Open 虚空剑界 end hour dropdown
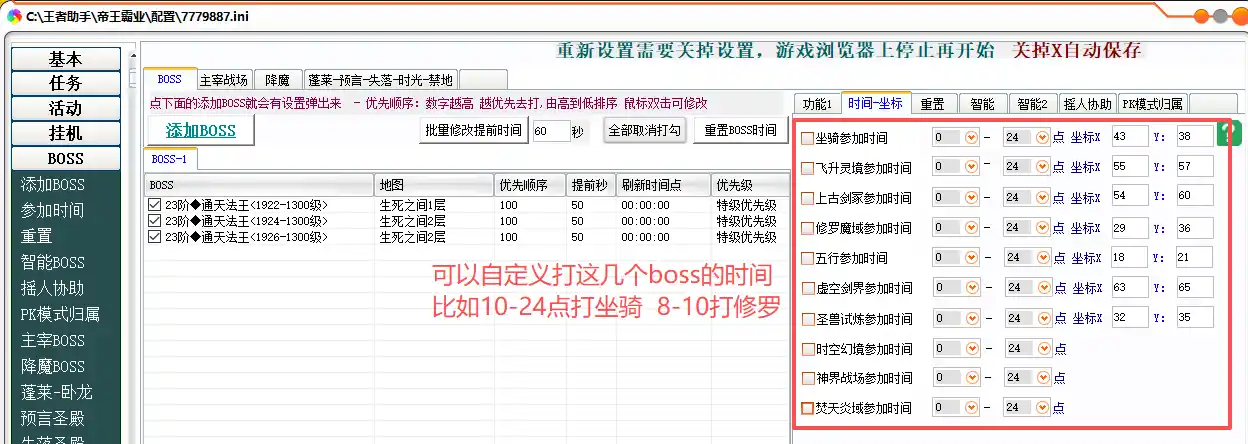This screenshot has width=1248, height=444. 1042,288
